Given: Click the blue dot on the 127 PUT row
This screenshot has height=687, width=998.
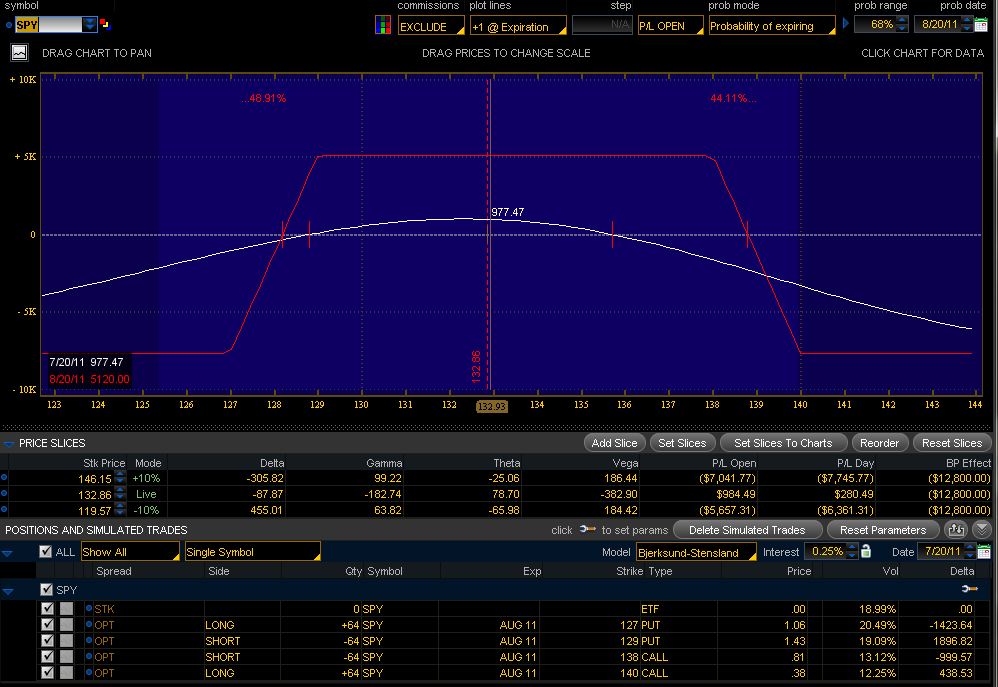Looking at the screenshot, I should click(89, 624).
